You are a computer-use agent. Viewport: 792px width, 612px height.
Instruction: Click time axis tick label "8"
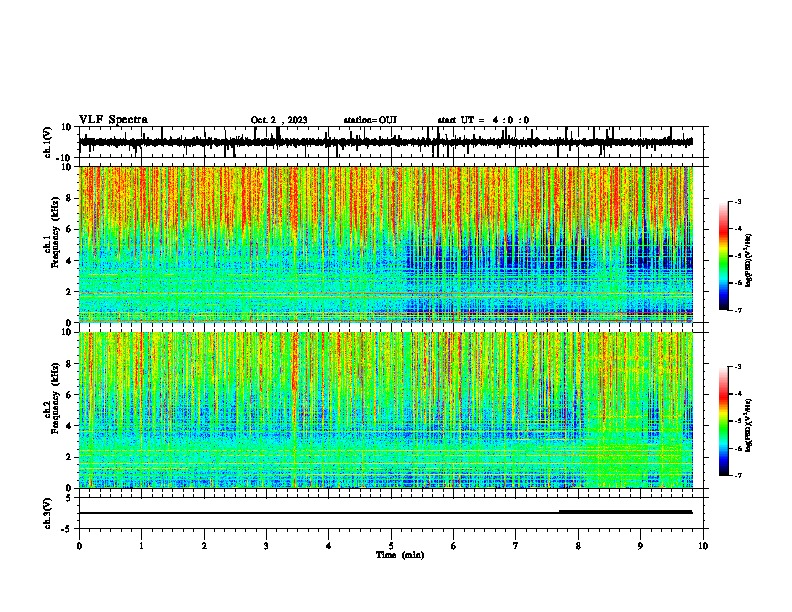point(578,546)
